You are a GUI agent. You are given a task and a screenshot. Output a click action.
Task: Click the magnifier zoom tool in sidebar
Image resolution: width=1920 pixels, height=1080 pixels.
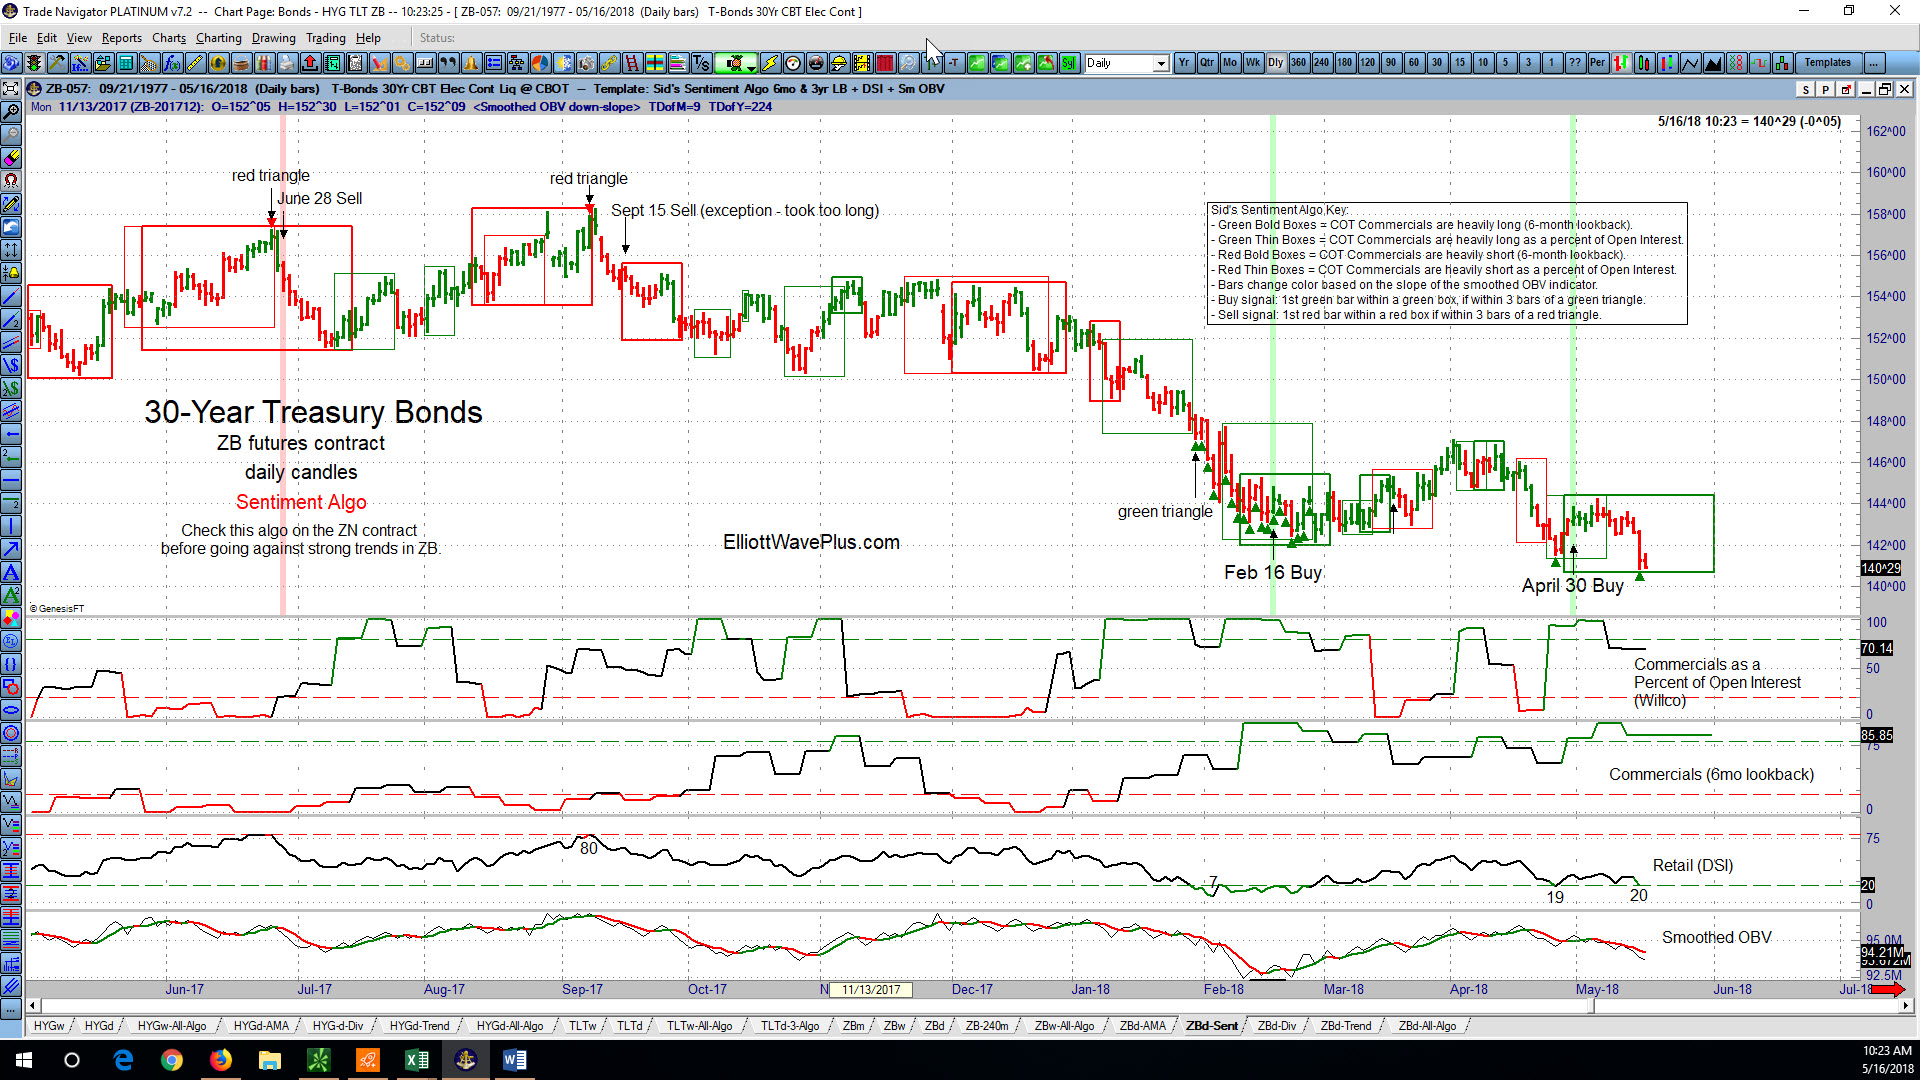tap(11, 112)
